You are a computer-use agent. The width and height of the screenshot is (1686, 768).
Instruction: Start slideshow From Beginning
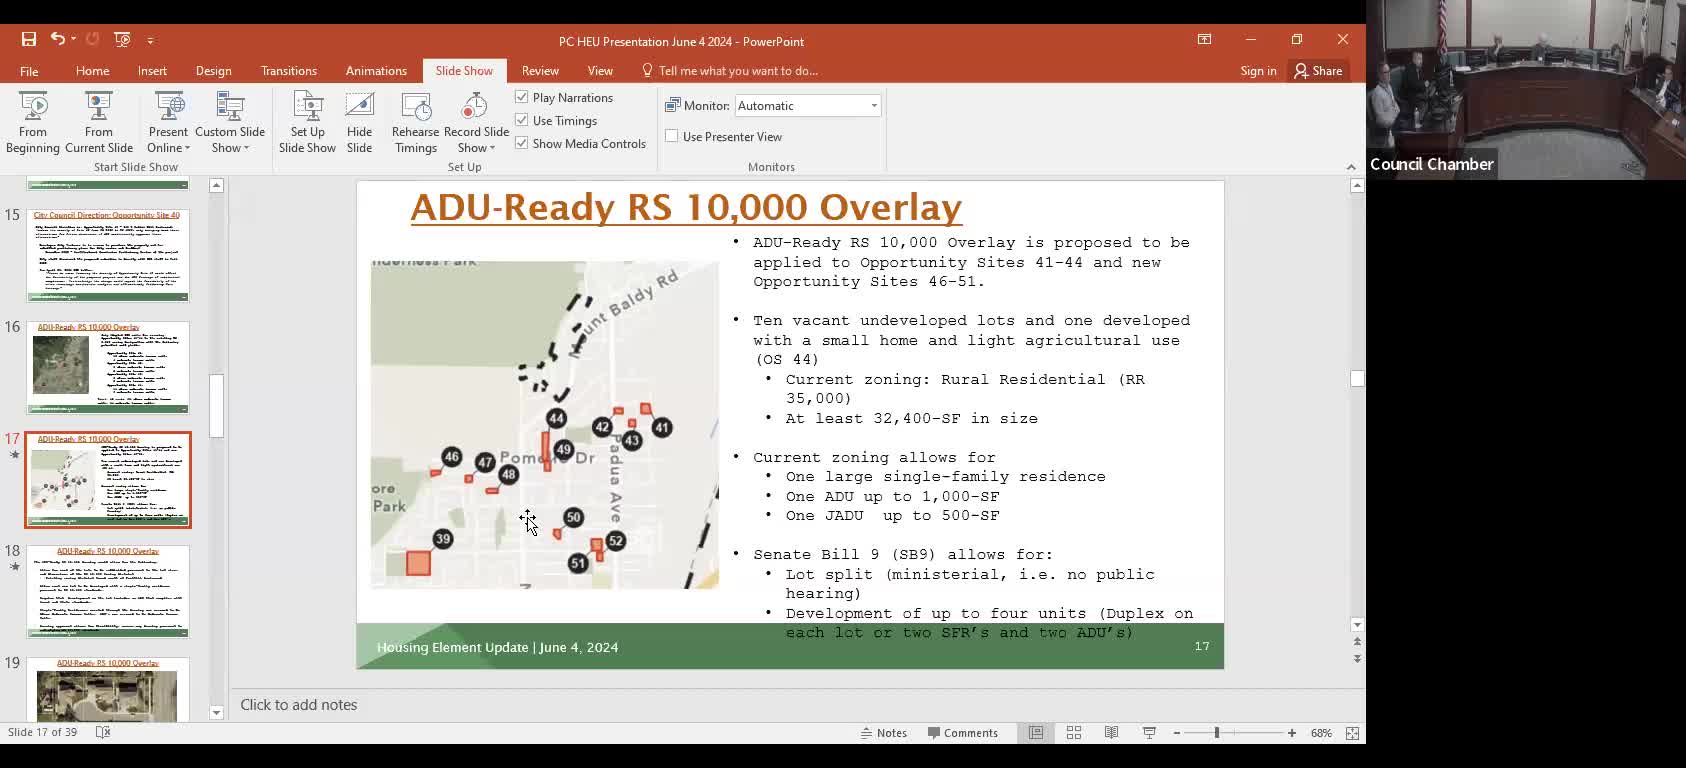(33, 122)
